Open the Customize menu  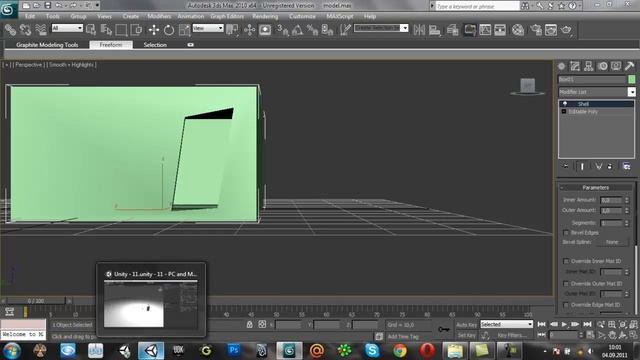click(x=302, y=16)
